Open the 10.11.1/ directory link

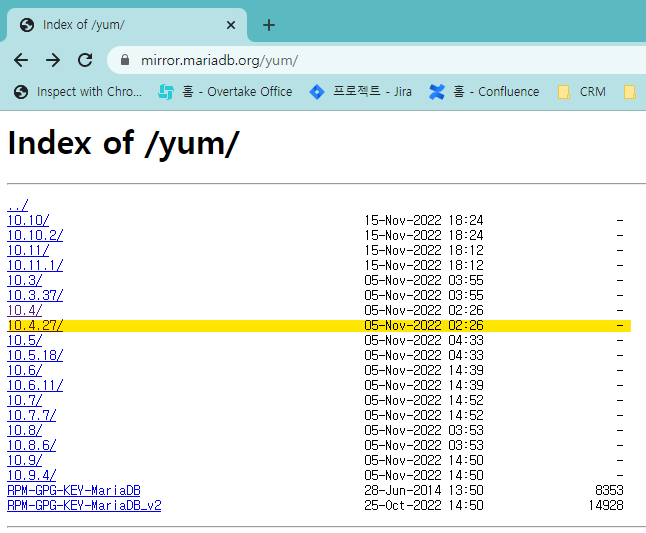35,265
